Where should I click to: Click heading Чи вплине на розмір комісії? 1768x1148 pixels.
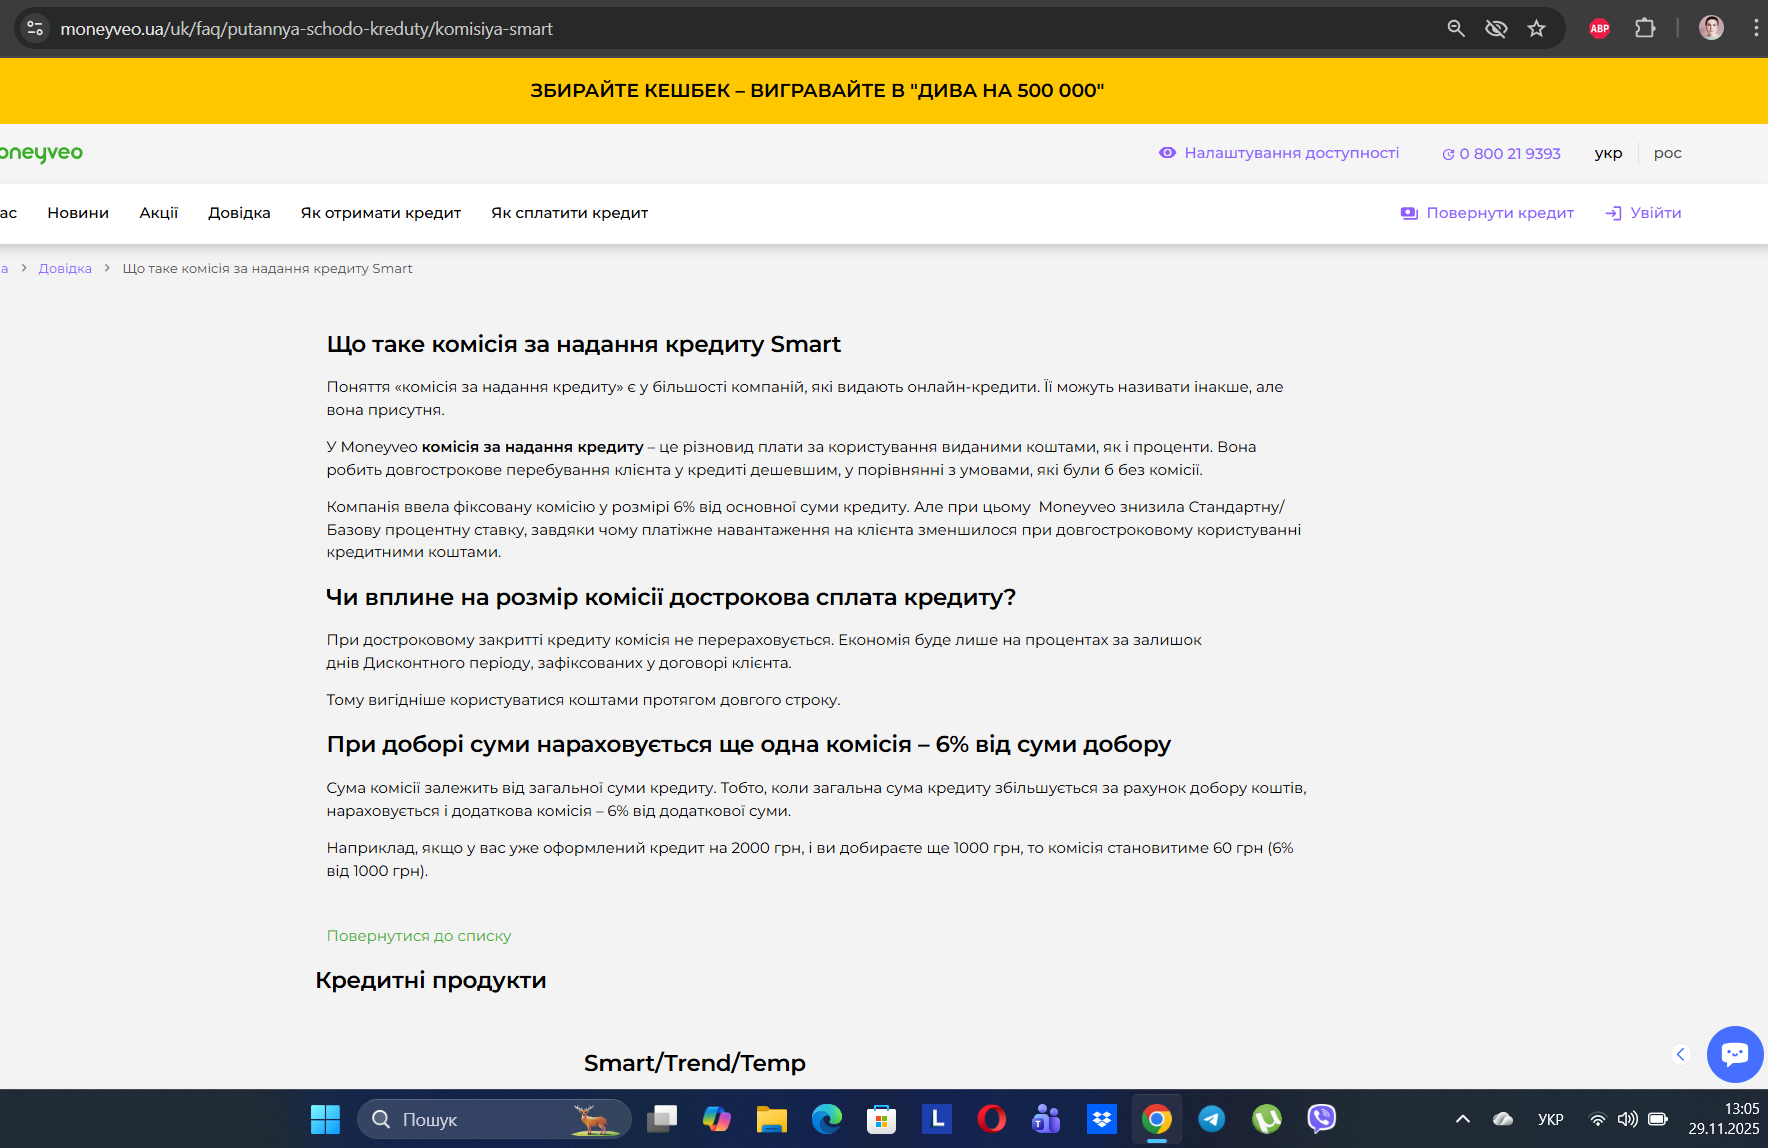671,597
